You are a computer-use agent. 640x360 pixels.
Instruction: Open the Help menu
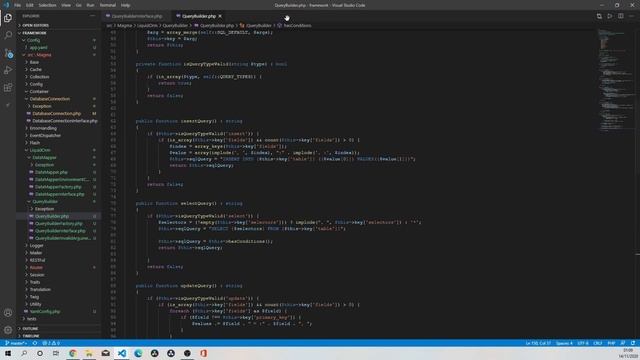(x=125, y=5)
